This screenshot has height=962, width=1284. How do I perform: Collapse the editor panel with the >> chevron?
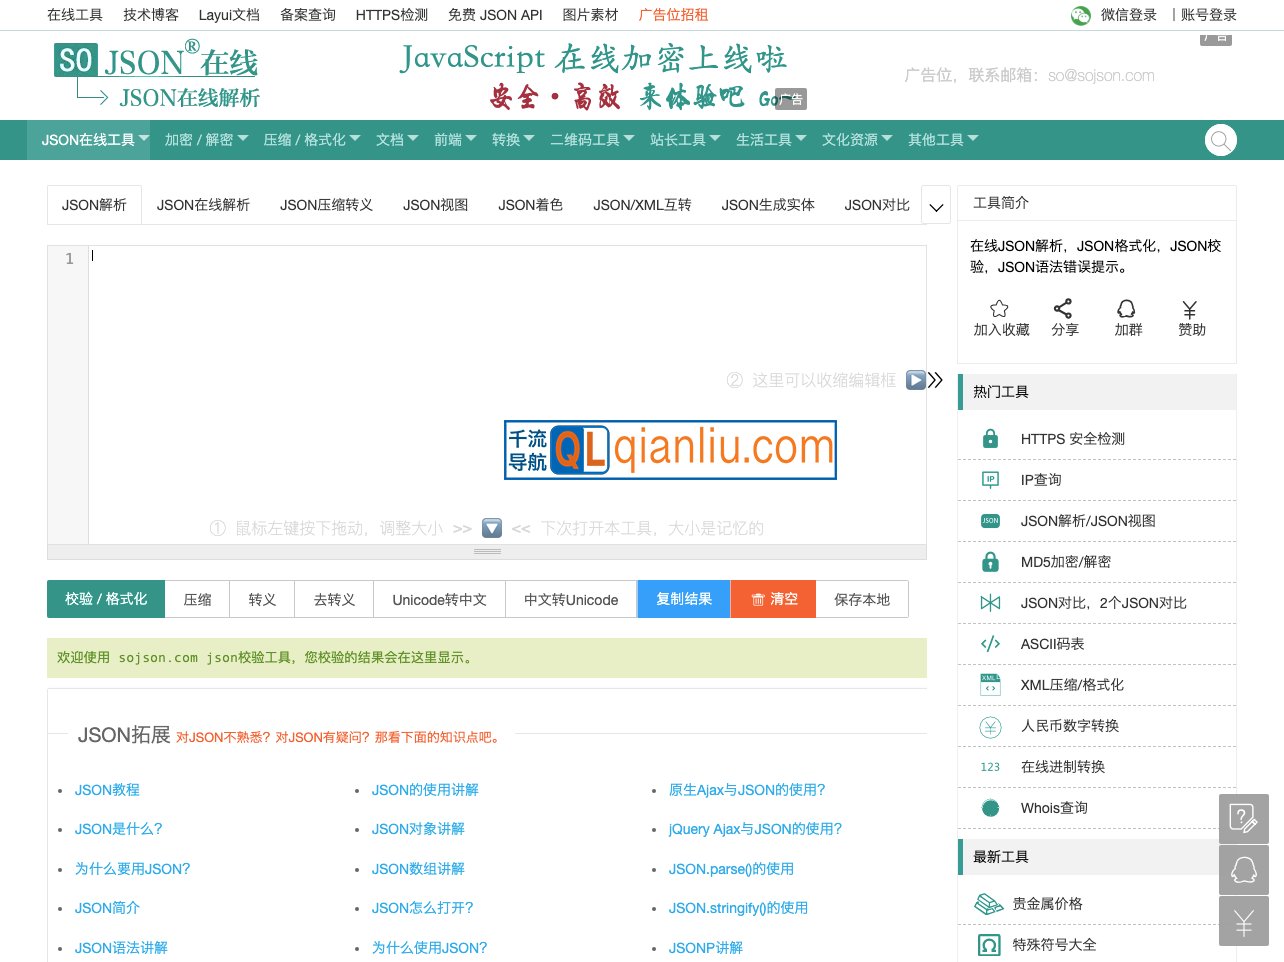click(936, 379)
